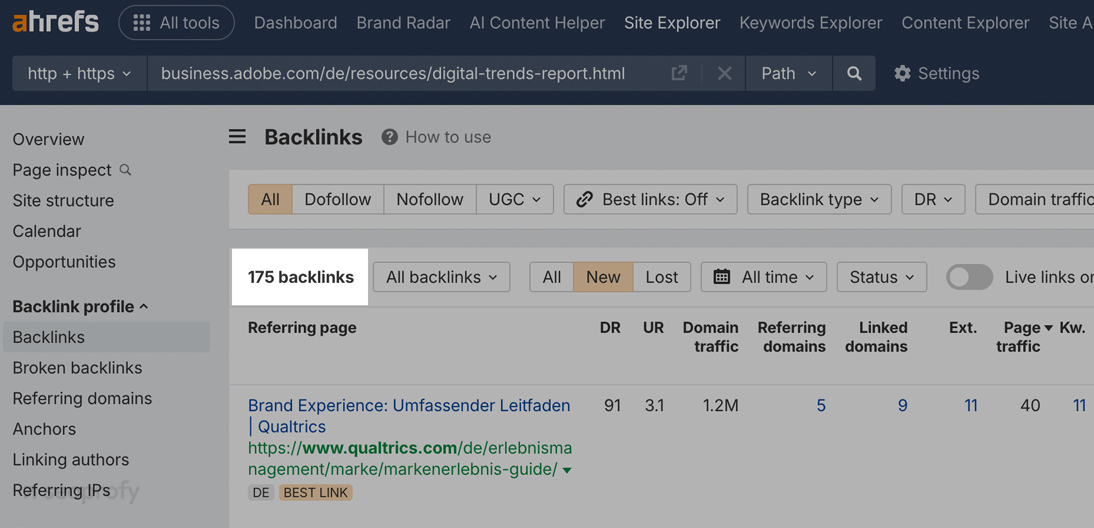Open Linking authors report
Viewport: 1094px width, 528px height.
(x=70, y=460)
